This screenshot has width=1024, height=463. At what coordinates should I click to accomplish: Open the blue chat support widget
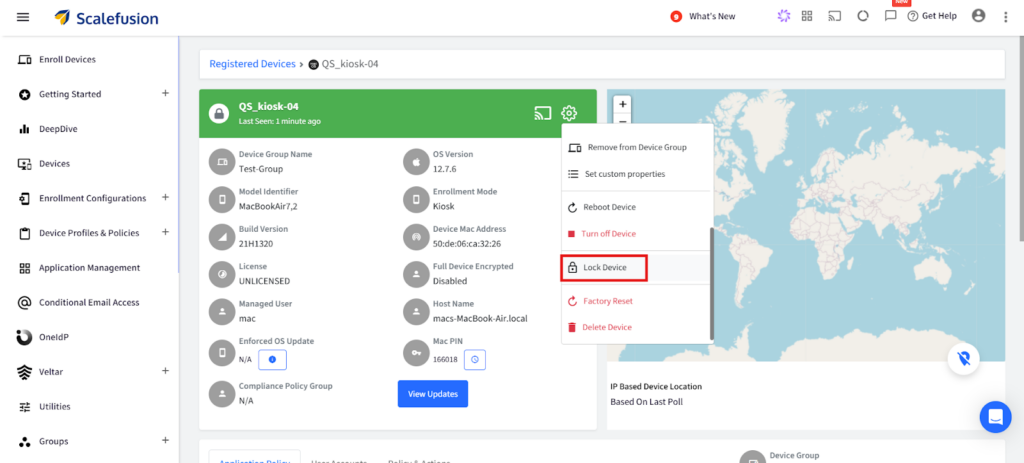coord(995,417)
